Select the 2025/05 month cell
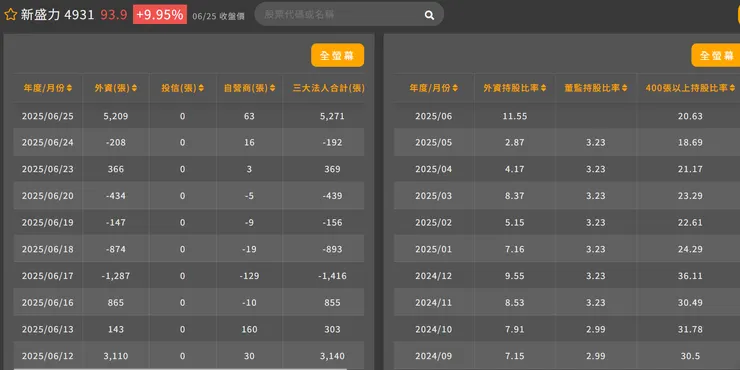740x370 pixels. tap(433, 143)
